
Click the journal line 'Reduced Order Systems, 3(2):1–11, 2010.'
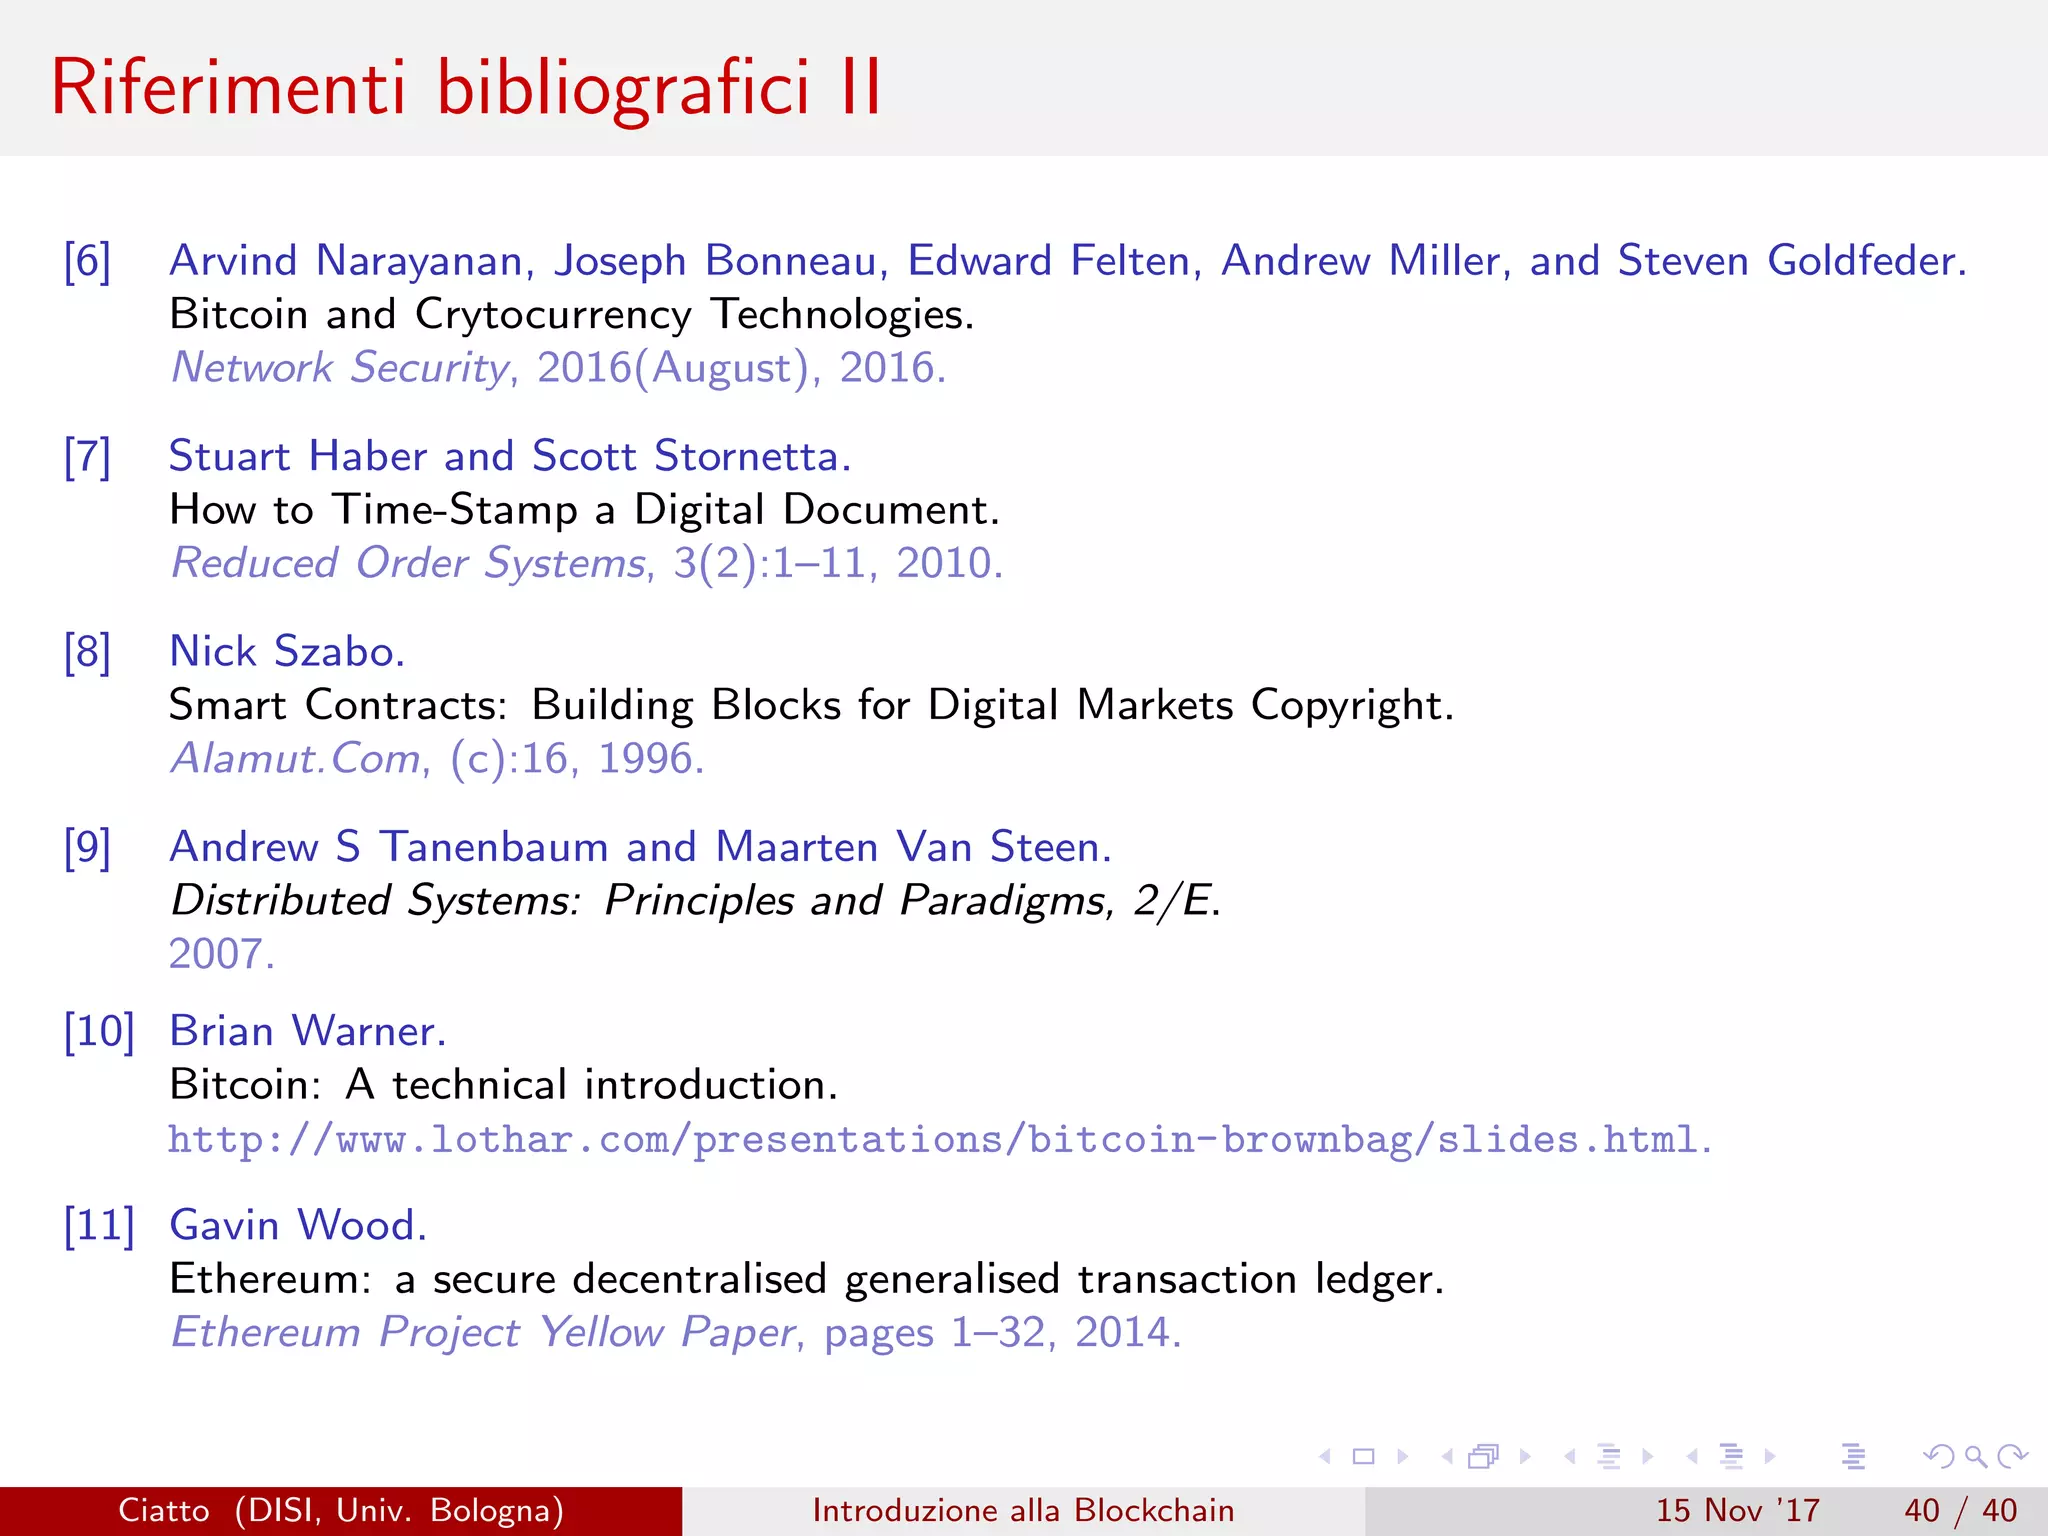pyautogui.click(x=587, y=563)
